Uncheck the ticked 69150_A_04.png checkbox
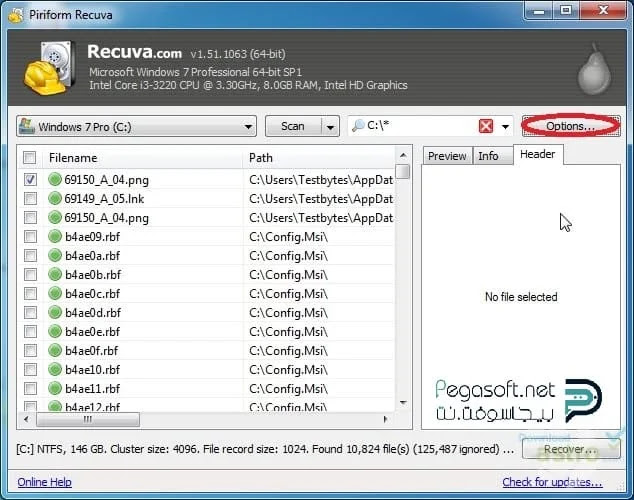Viewport: 634px width, 500px height. pyautogui.click(x=30, y=179)
